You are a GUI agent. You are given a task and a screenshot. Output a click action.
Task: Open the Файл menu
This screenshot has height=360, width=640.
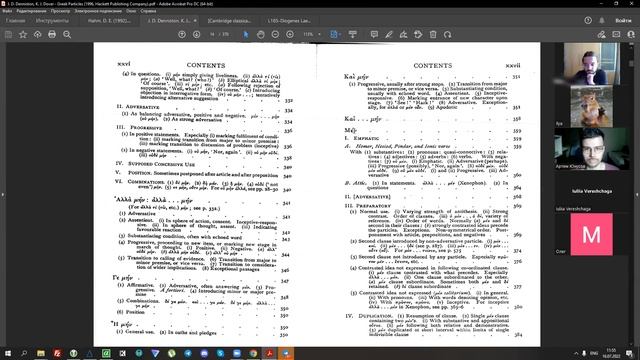[7, 11]
